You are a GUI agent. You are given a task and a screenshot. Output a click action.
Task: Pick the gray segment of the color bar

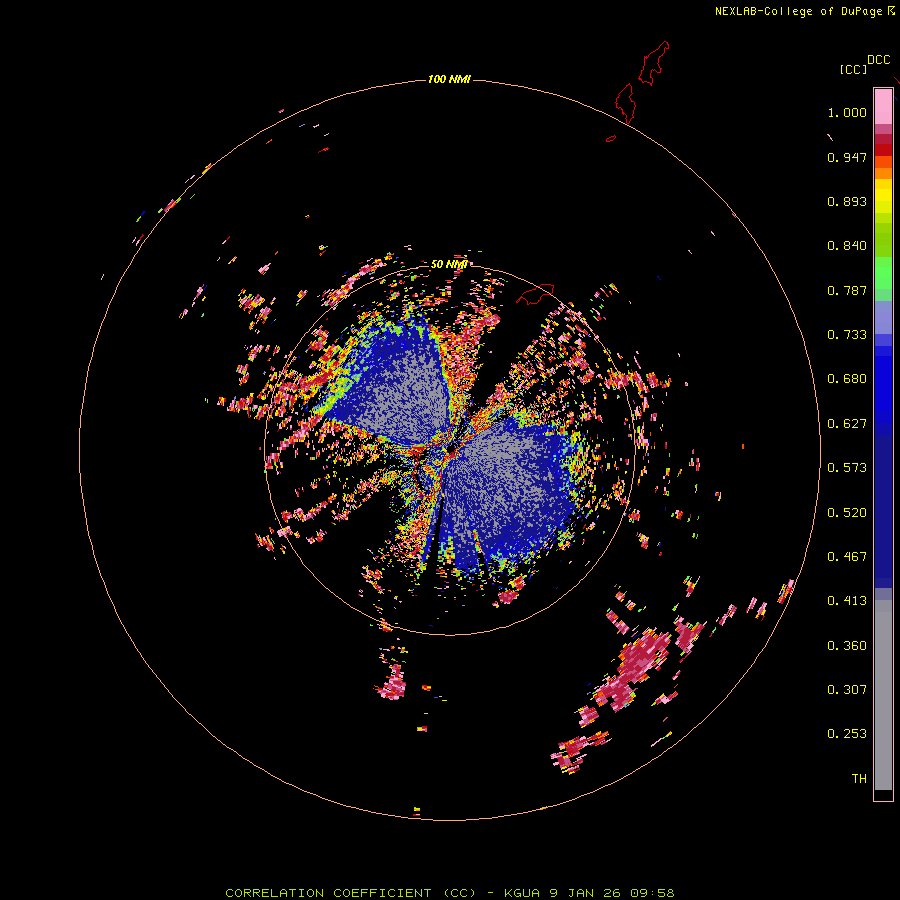point(883,695)
